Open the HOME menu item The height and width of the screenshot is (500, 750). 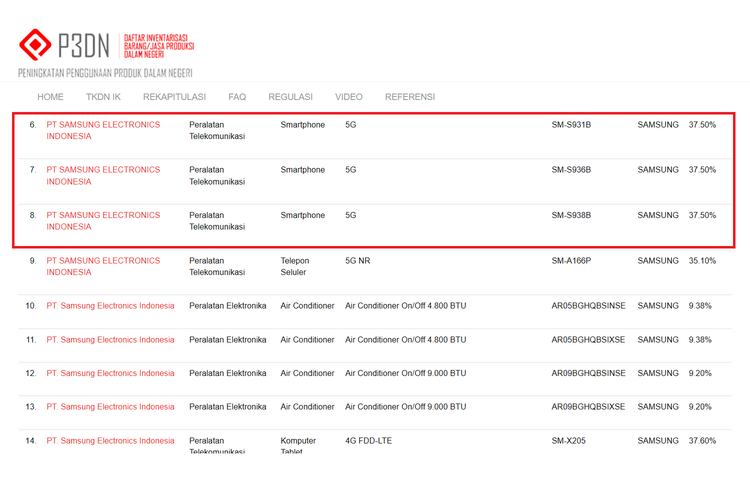(50, 97)
